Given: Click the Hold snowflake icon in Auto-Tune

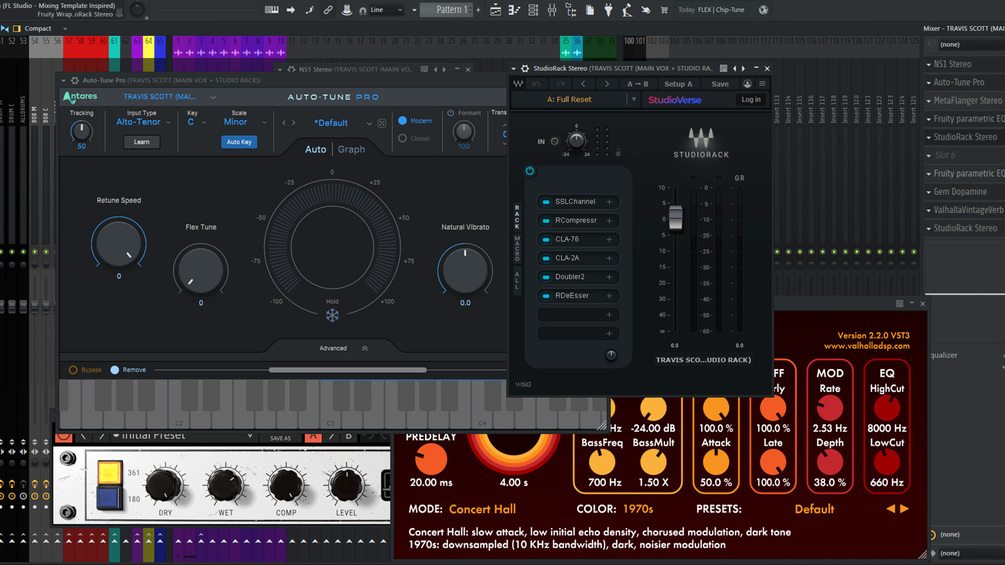Looking at the screenshot, I should click(x=332, y=315).
